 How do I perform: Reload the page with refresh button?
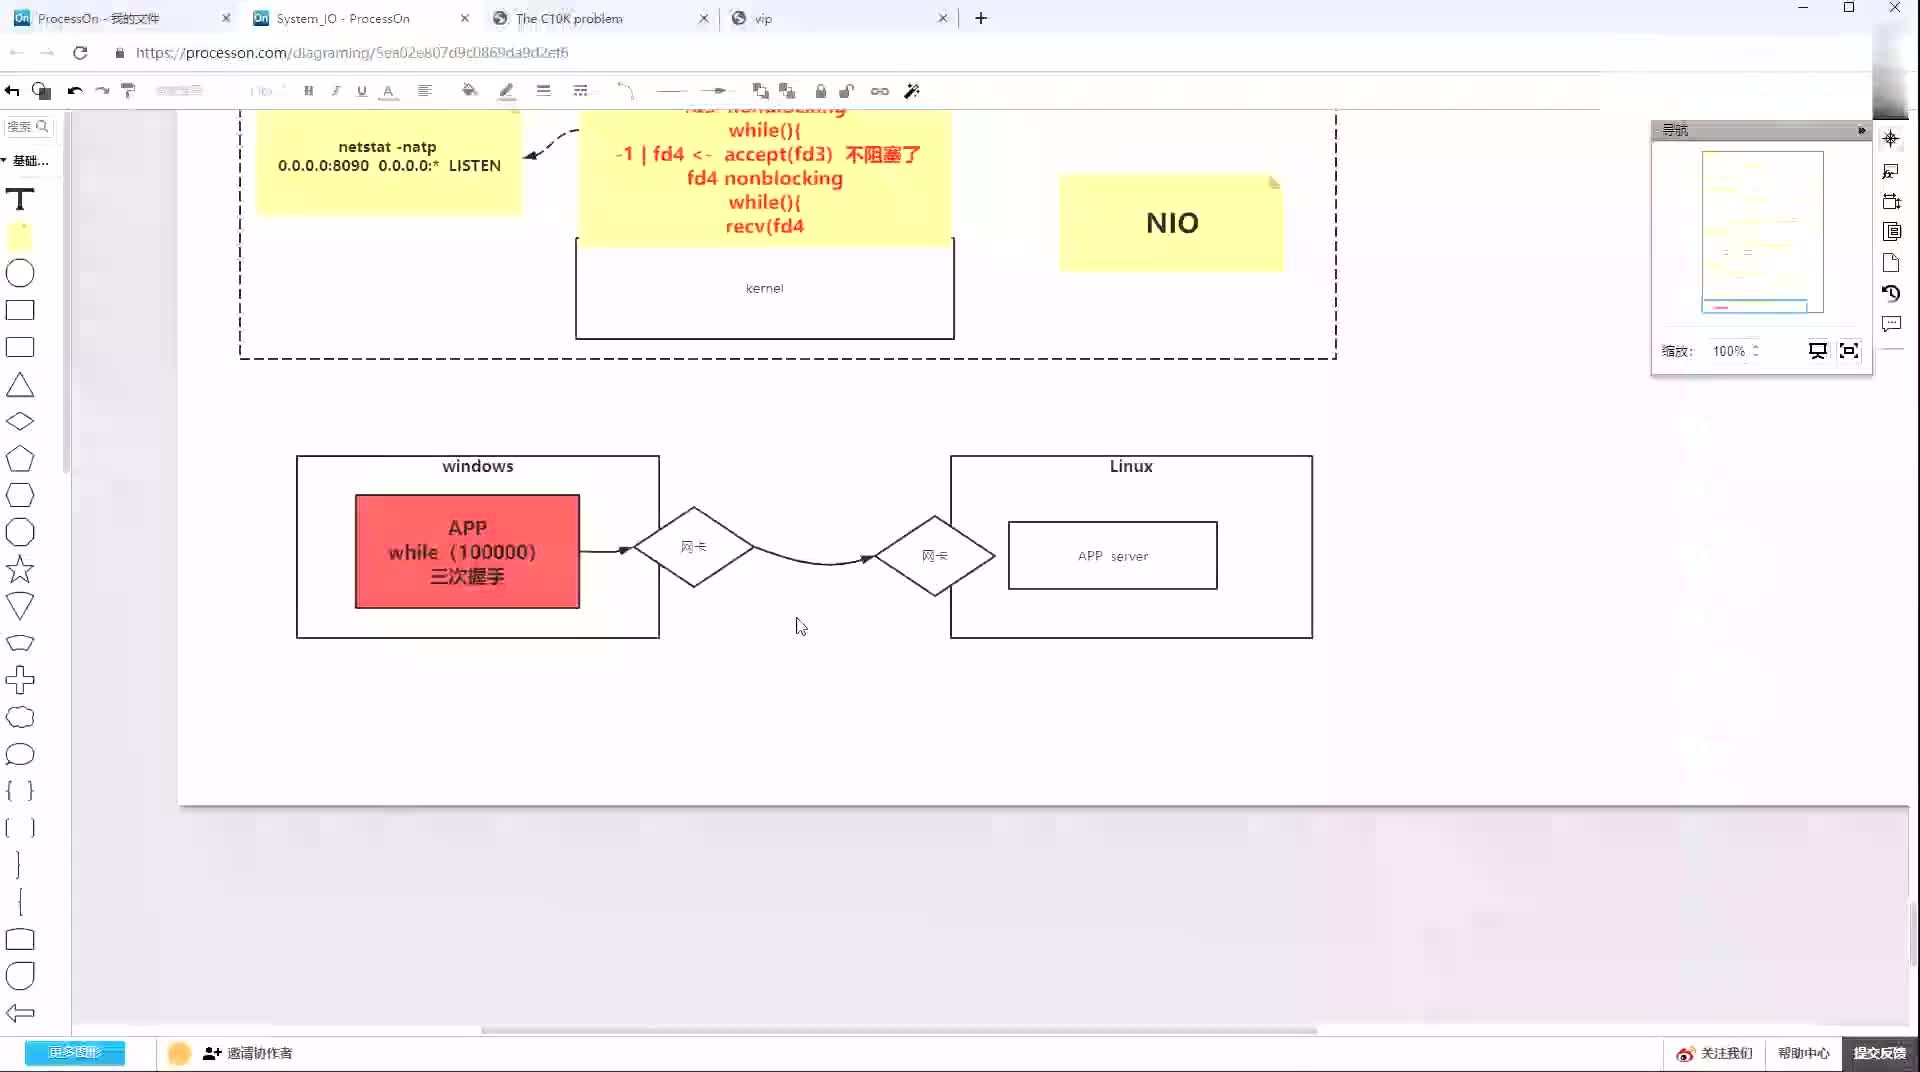click(x=80, y=52)
